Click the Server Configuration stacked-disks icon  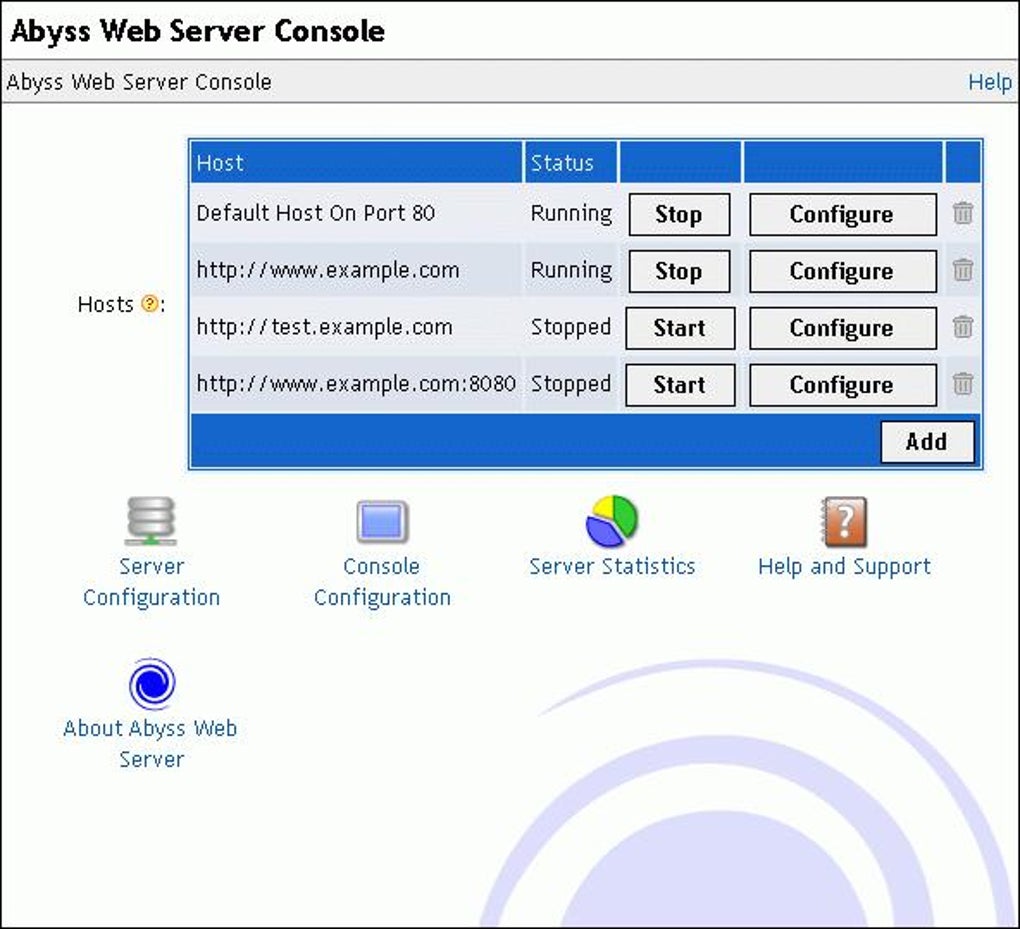tap(151, 521)
